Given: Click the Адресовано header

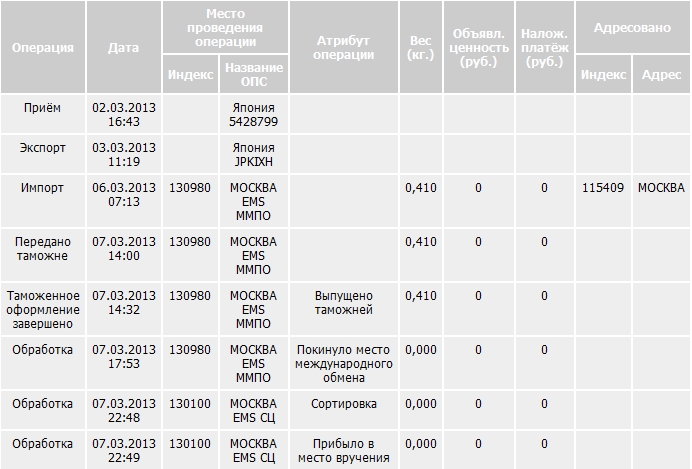Looking at the screenshot, I should [x=633, y=29].
